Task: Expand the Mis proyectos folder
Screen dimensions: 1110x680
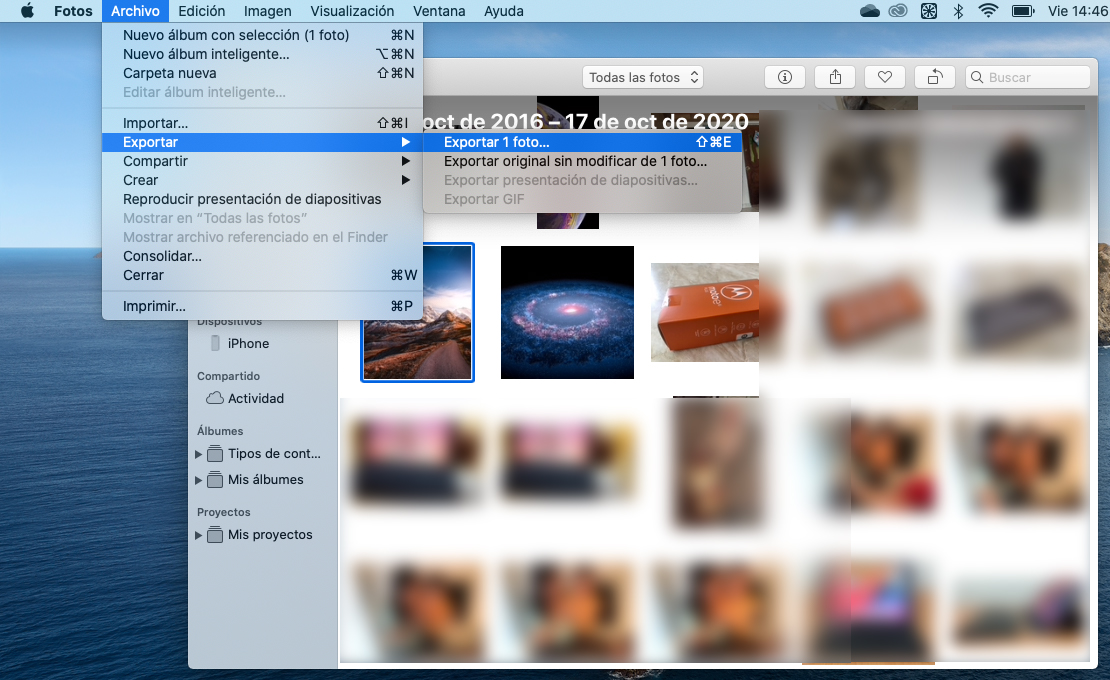Action: 198,535
